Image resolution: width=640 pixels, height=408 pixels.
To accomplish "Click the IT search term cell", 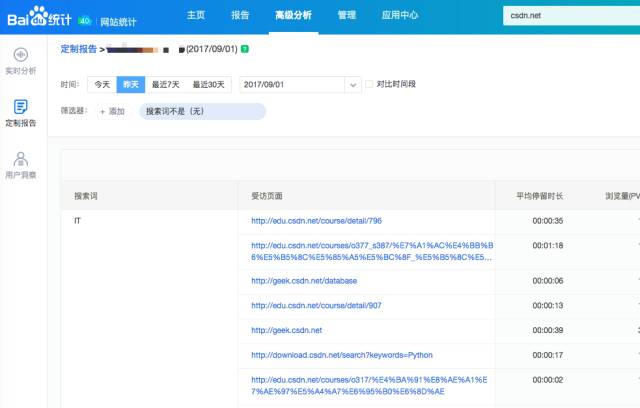I will point(78,221).
